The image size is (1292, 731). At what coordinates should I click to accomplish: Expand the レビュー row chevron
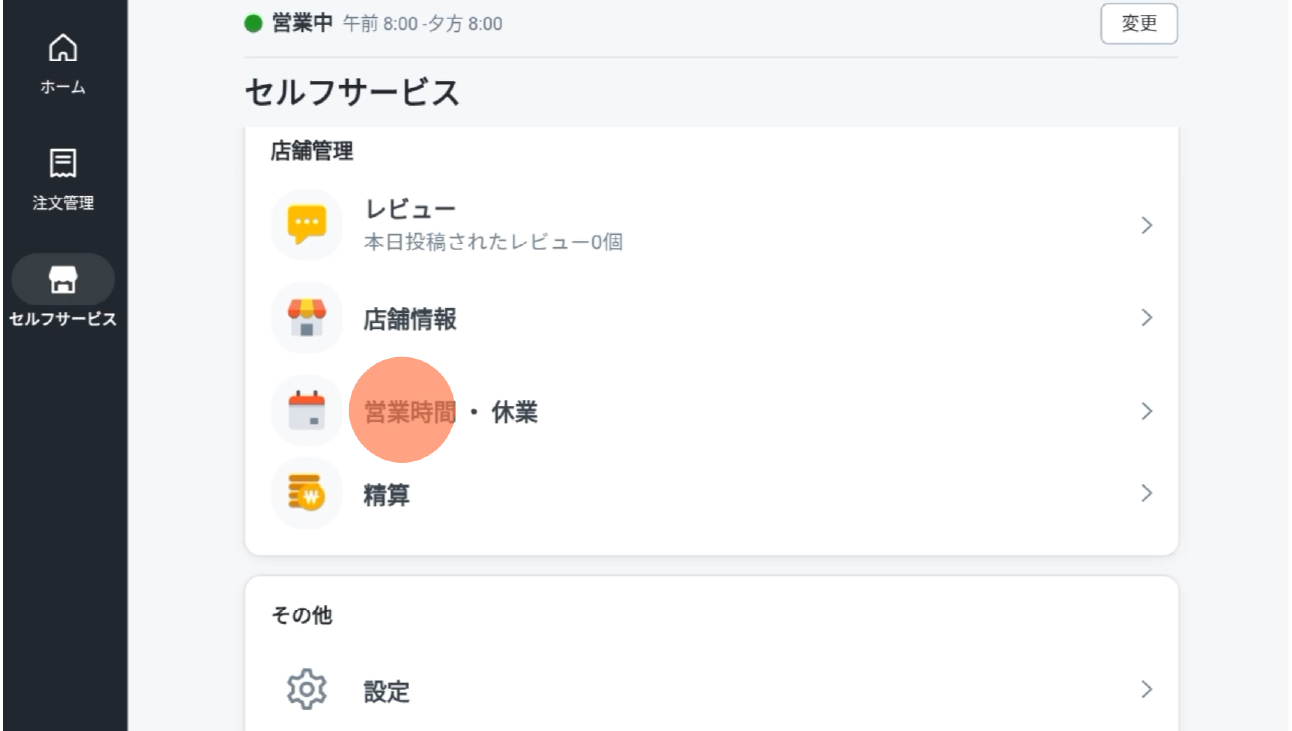(1147, 225)
